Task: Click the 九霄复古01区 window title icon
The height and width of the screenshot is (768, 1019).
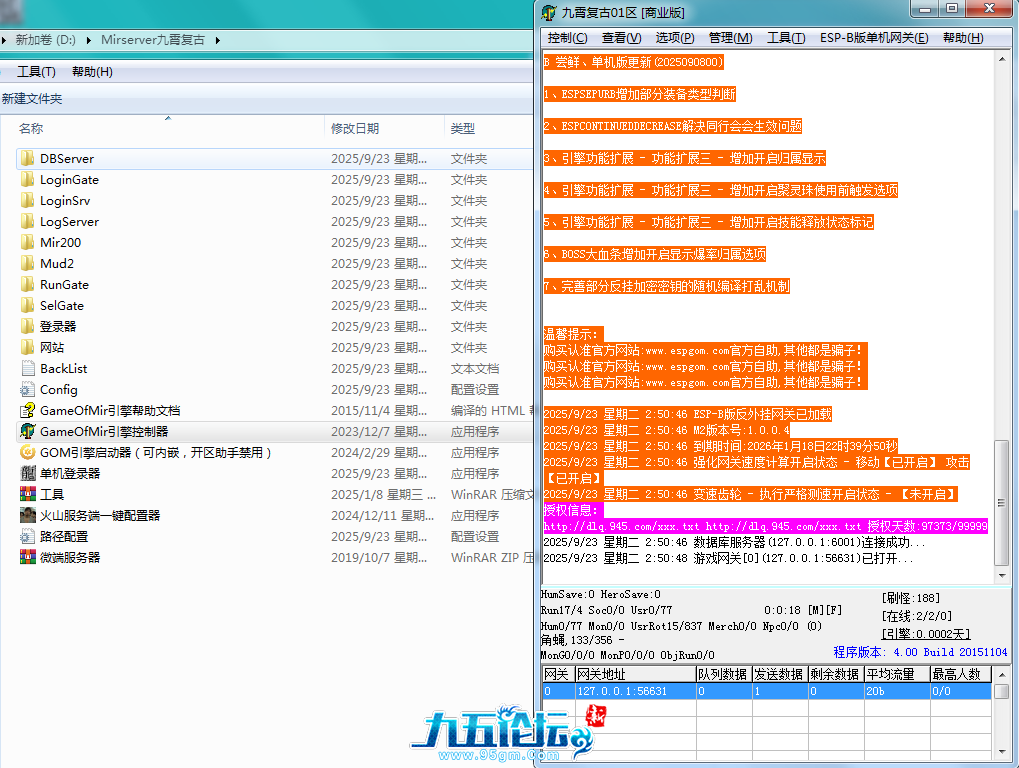Action: click(549, 12)
